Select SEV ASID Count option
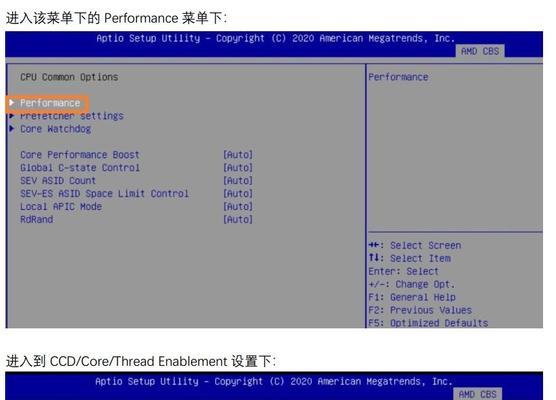Image resolution: width=556 pixels, height=400 pixels. click(x=58, y=181)
